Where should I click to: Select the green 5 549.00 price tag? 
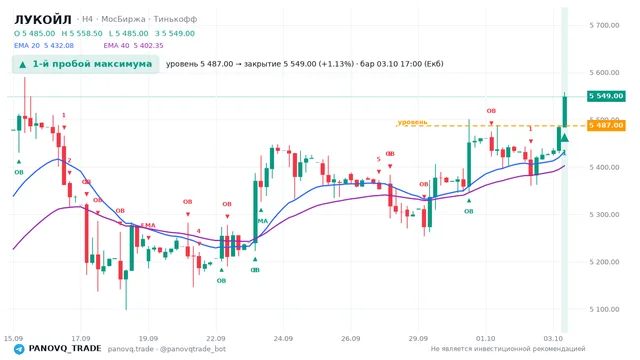606,96
